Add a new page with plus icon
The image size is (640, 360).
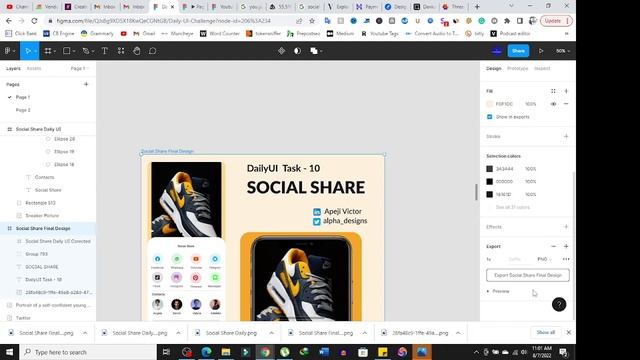[x=86, y=84]
